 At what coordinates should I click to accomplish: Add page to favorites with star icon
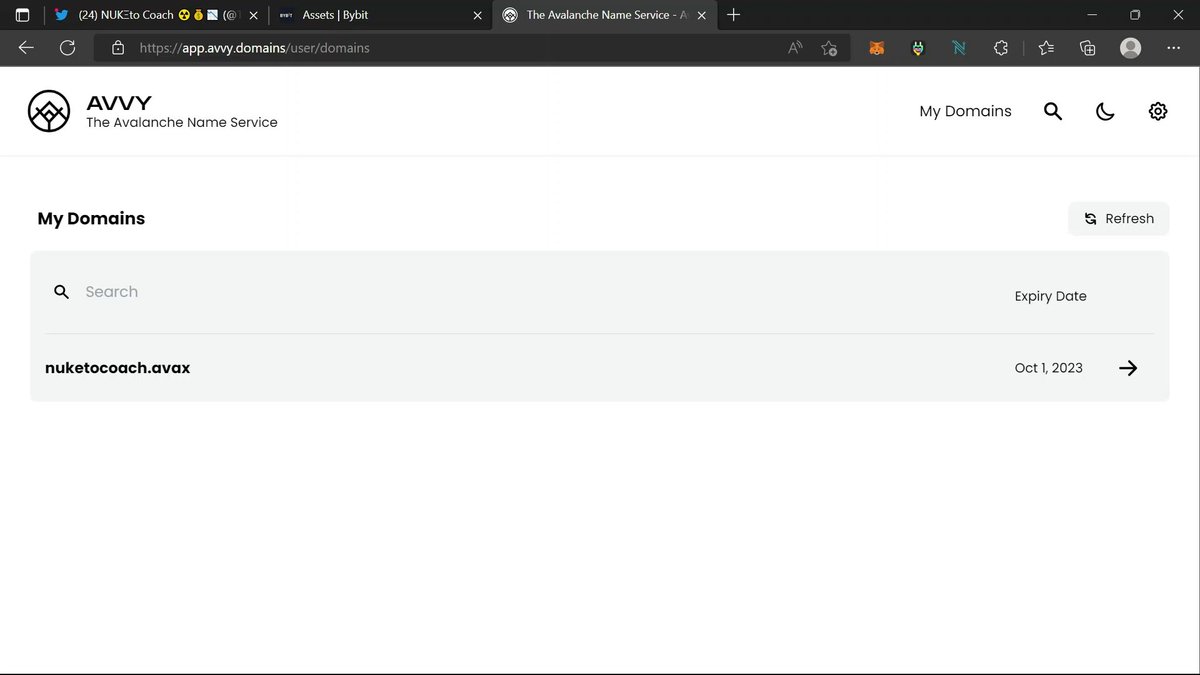(829, 48)
